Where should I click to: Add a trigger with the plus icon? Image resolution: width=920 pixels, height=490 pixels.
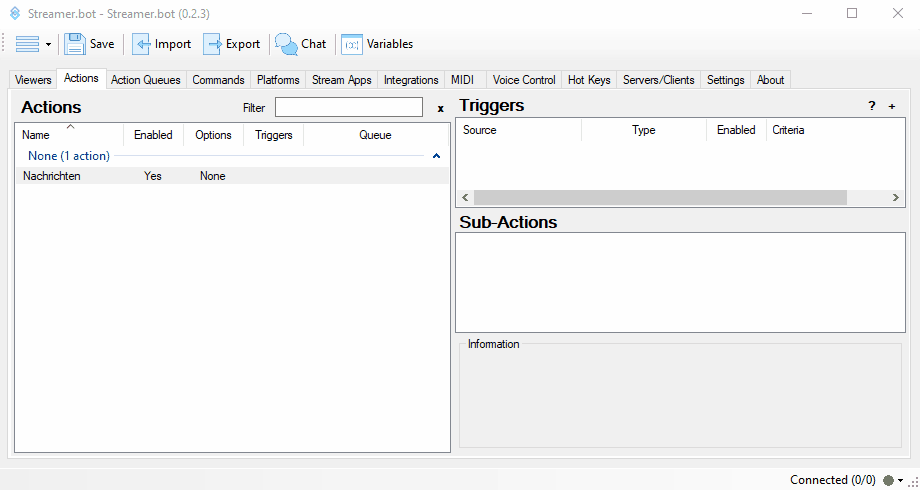click(892, 106)
